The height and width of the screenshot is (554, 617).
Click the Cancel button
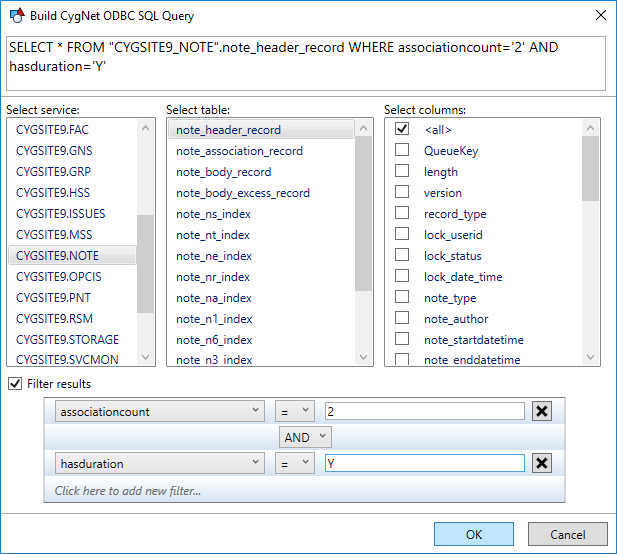pos(567,534)
